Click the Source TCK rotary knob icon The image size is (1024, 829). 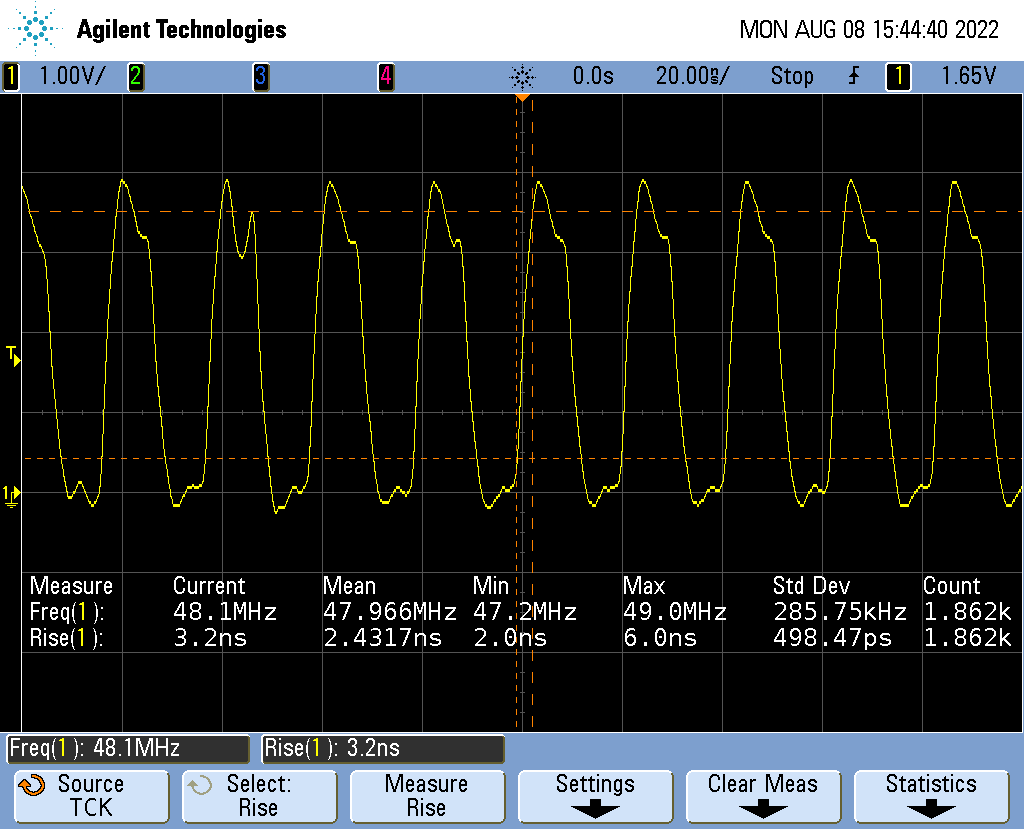point(32,785)
